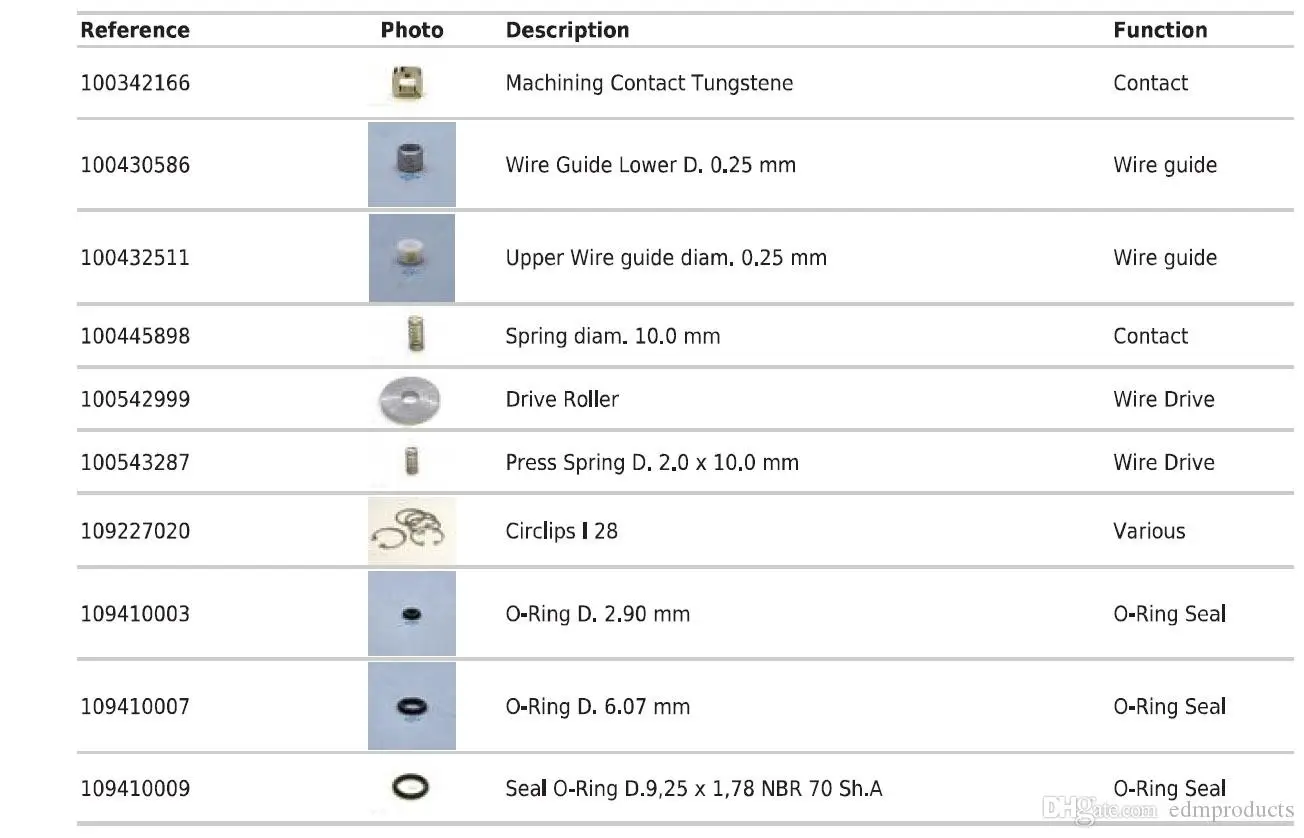Click the O-Ring D. 2.90 mm photo
Screen dimensions: 1304x838
pos(411,614)
